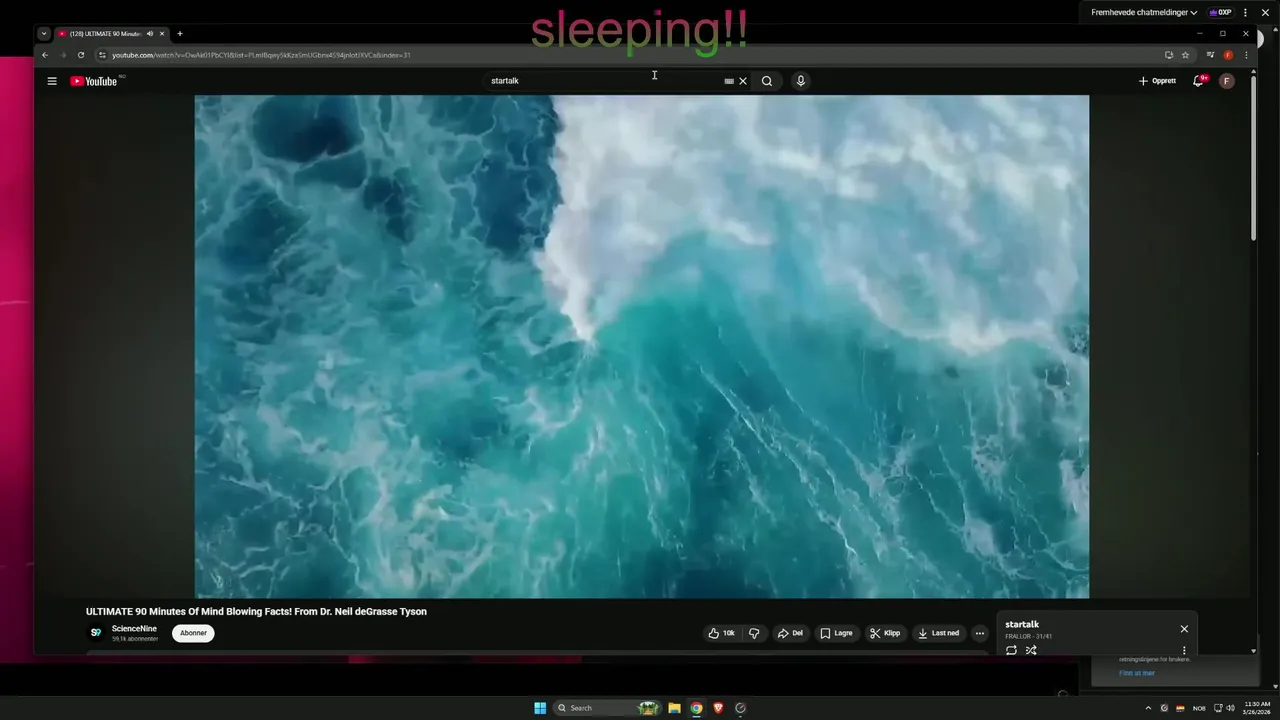Open the ScienceNine channel avatar
The image size is (1280, 720).
click(96, 633)
